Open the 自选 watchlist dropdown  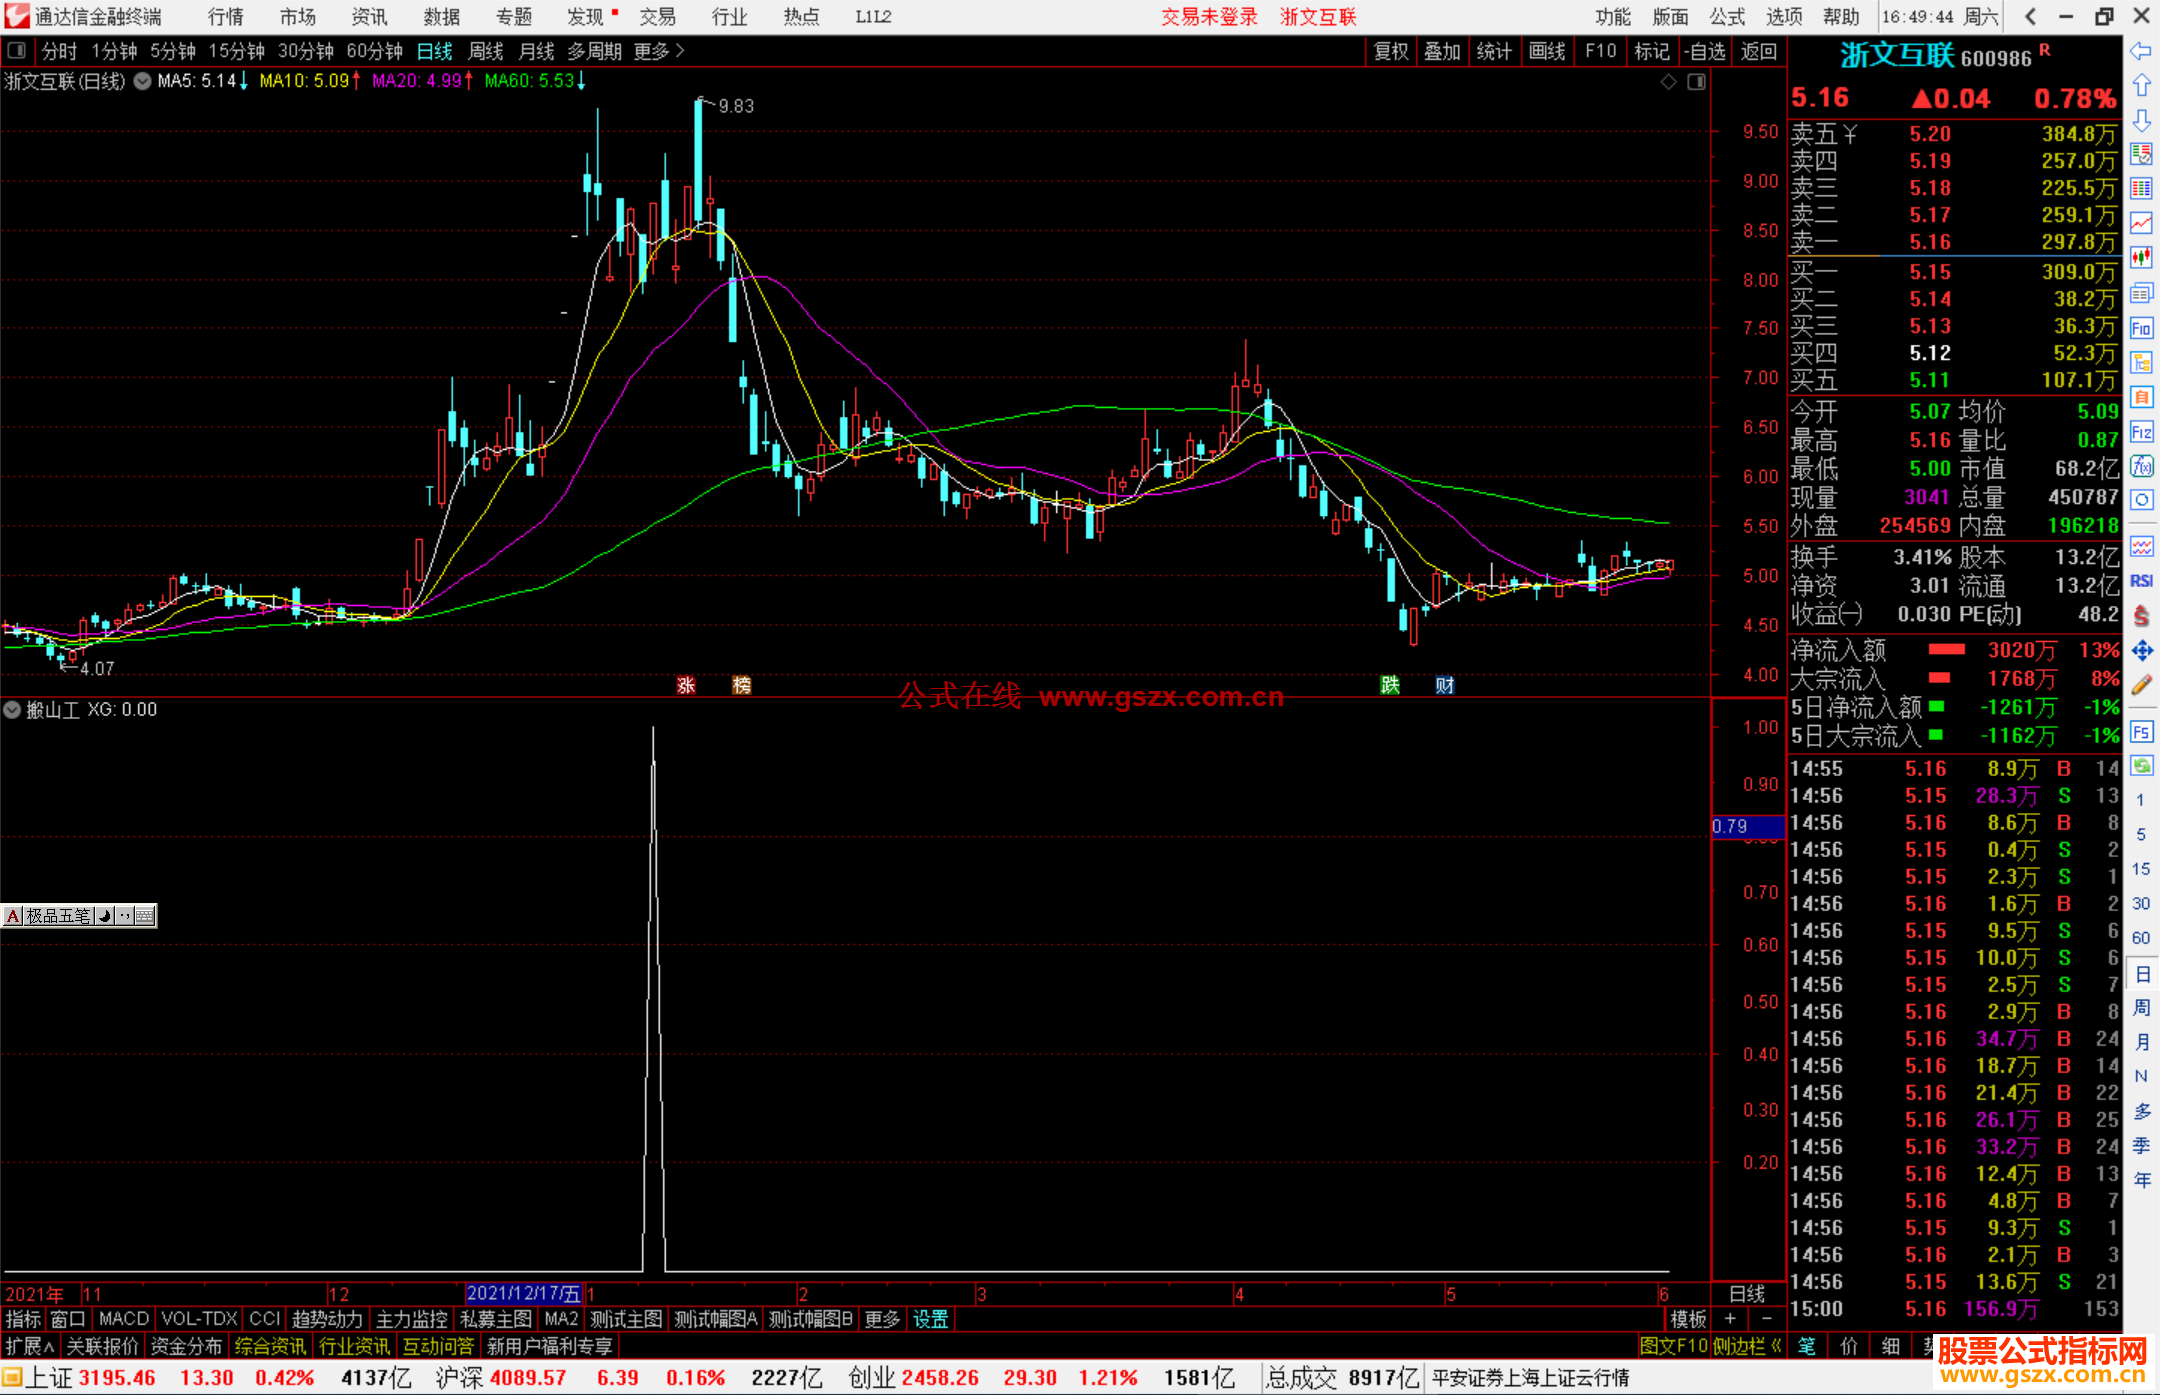[x=1704, y=51]
